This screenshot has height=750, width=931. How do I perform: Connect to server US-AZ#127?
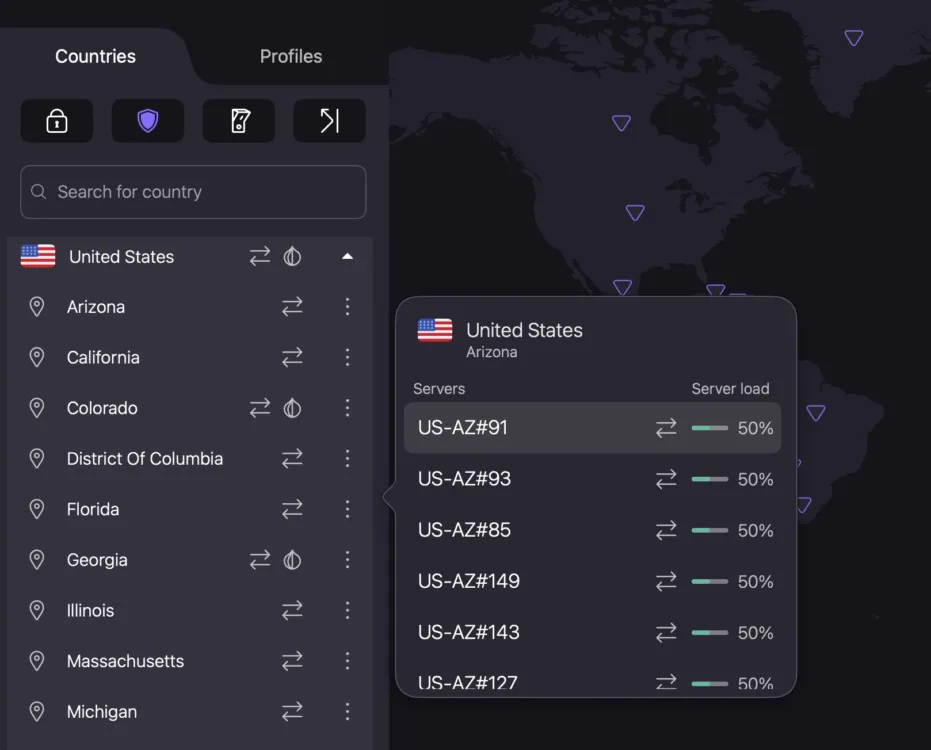[592, 682]
